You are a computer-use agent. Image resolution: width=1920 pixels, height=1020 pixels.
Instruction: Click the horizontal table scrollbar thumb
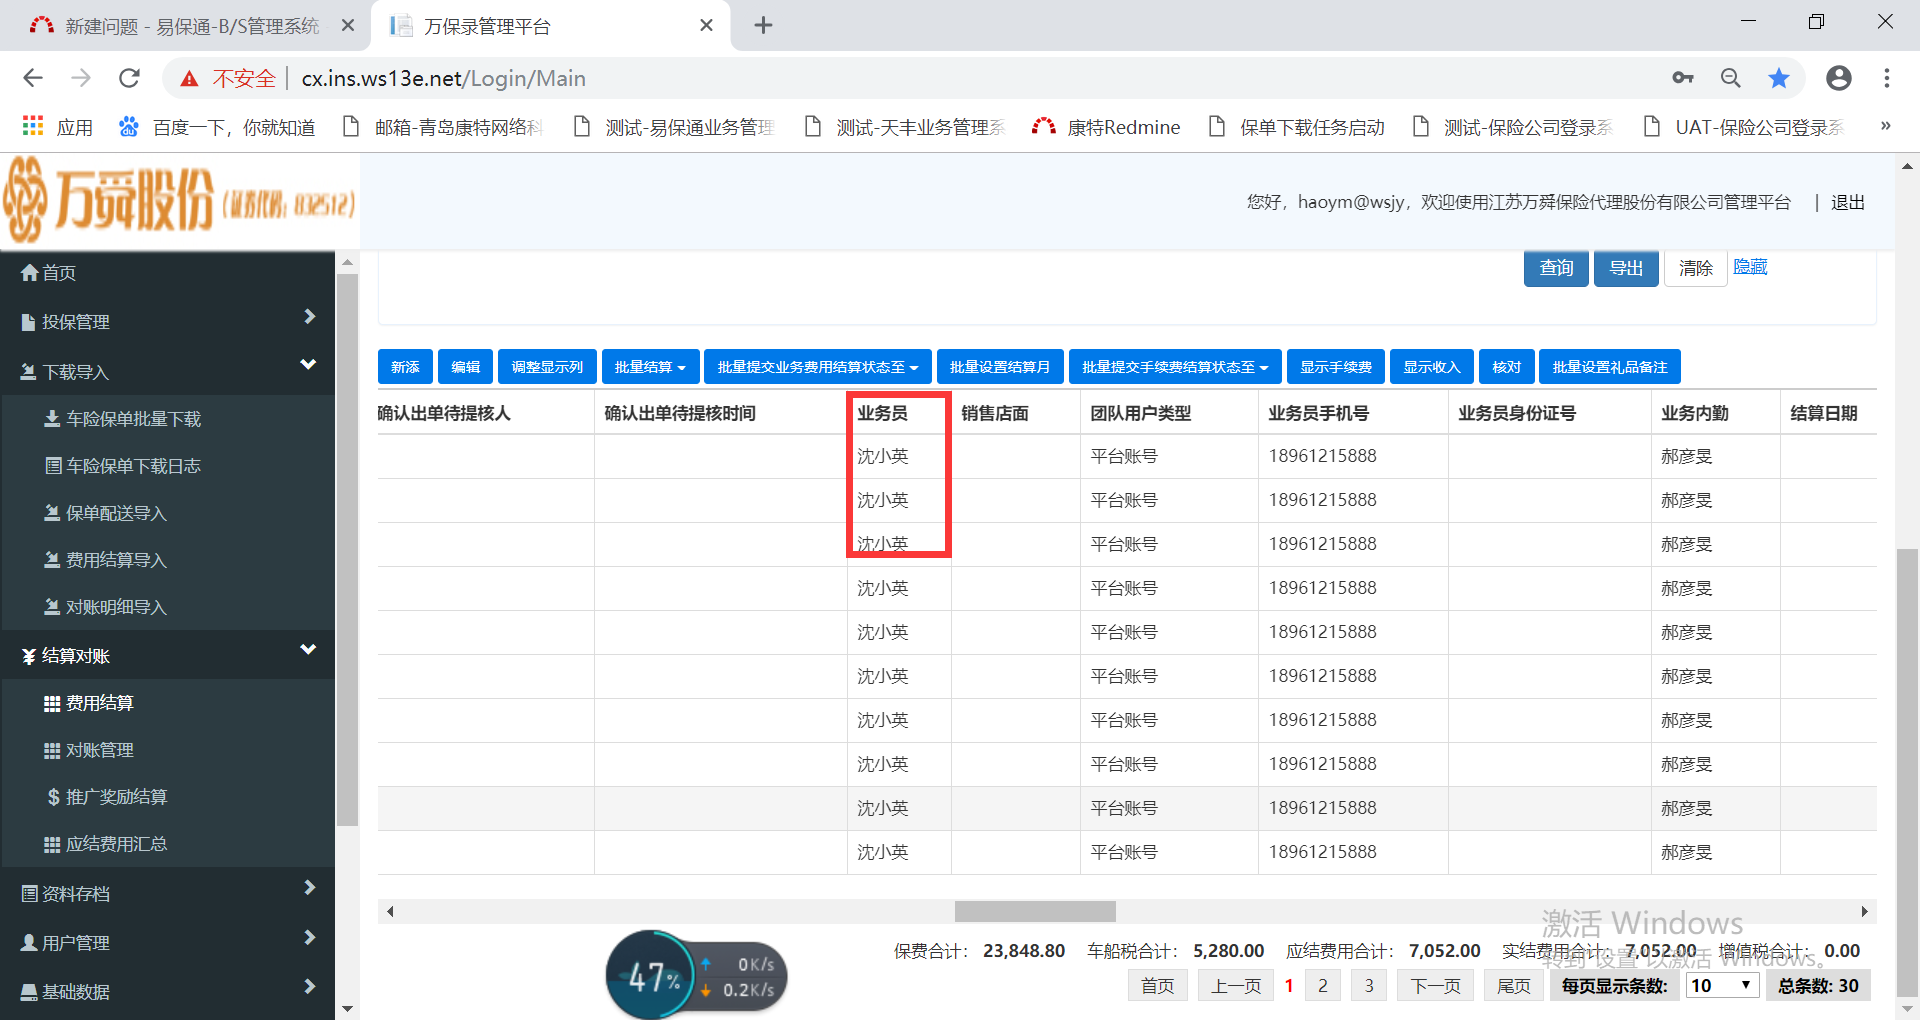click(x=1035, y=911)
